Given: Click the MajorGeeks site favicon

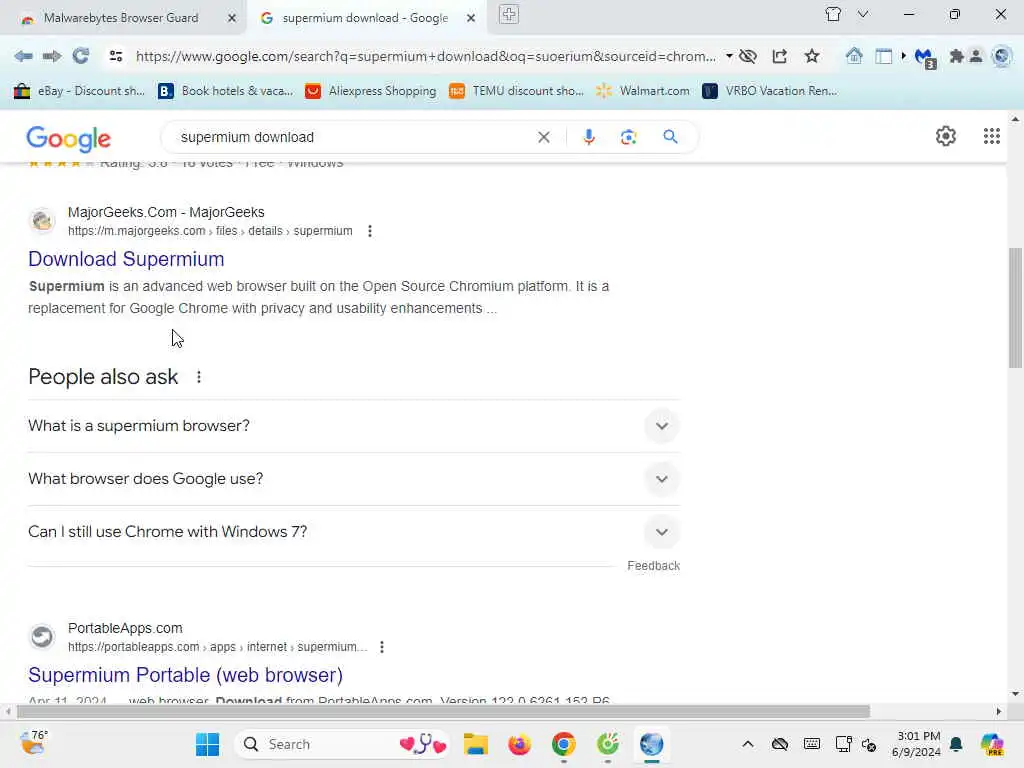Looking at the screenshot, I should click(x=42, y=221).
